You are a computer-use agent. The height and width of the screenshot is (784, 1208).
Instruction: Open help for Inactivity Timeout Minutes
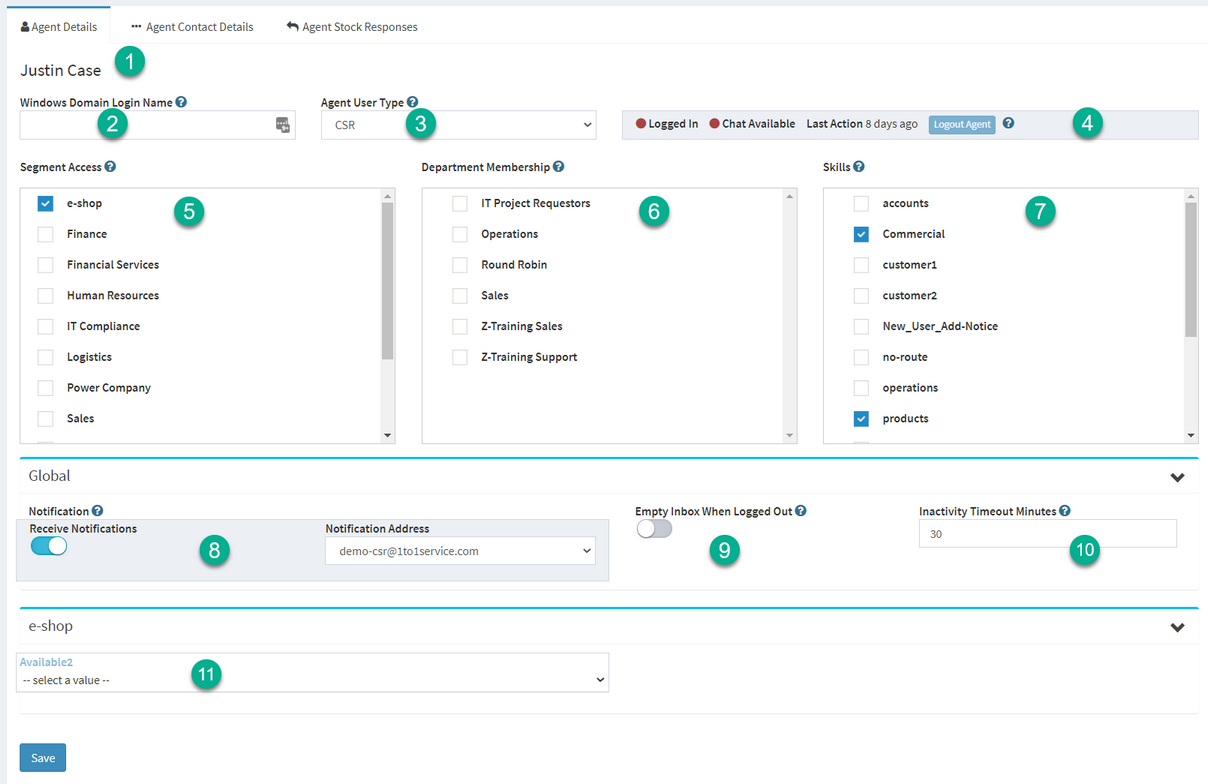[x=1065, y=511]
